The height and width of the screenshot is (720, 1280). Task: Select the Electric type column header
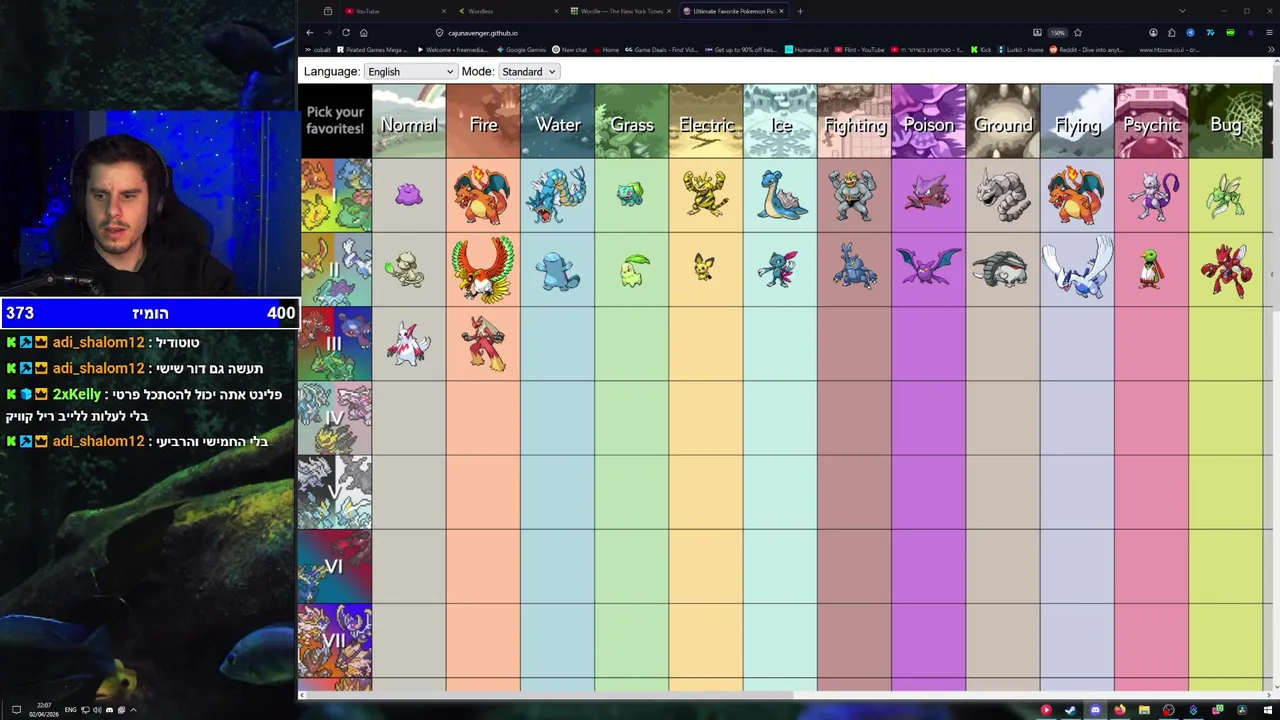pyautogui.click(x=706, y=122)
